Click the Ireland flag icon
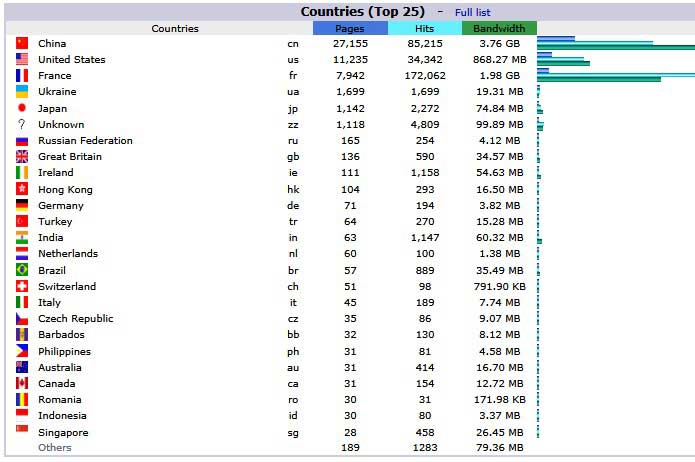This screenshot has width=695, height=462. tap(22, 172)
